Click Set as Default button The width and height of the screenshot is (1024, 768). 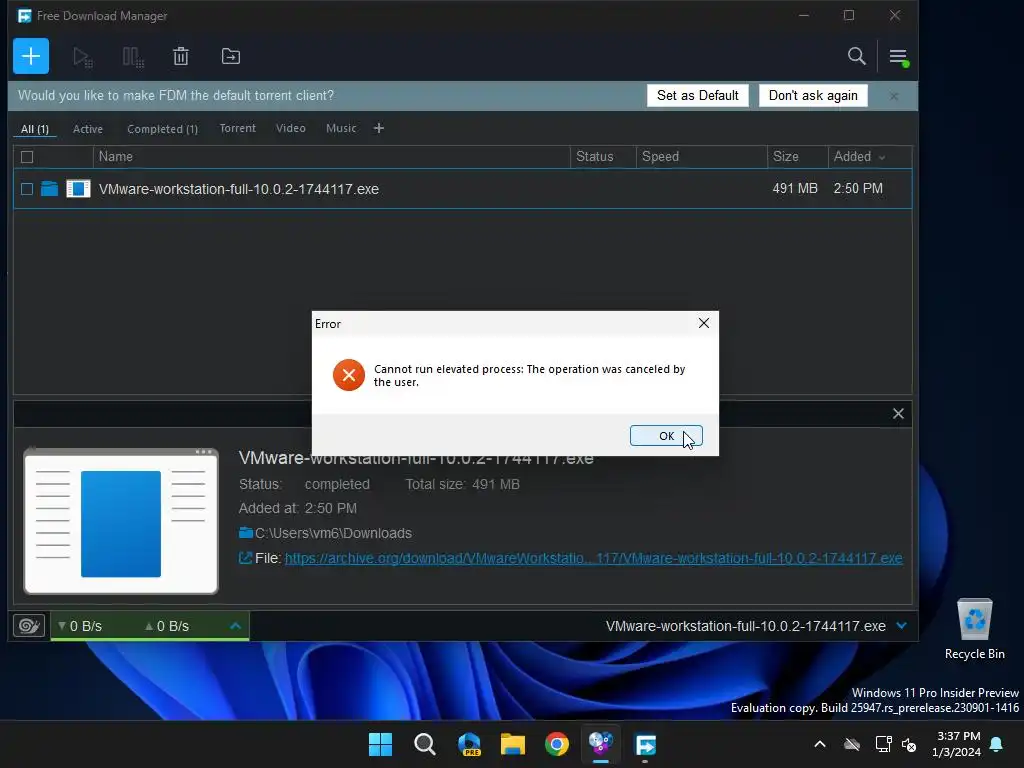pos(697,95)
